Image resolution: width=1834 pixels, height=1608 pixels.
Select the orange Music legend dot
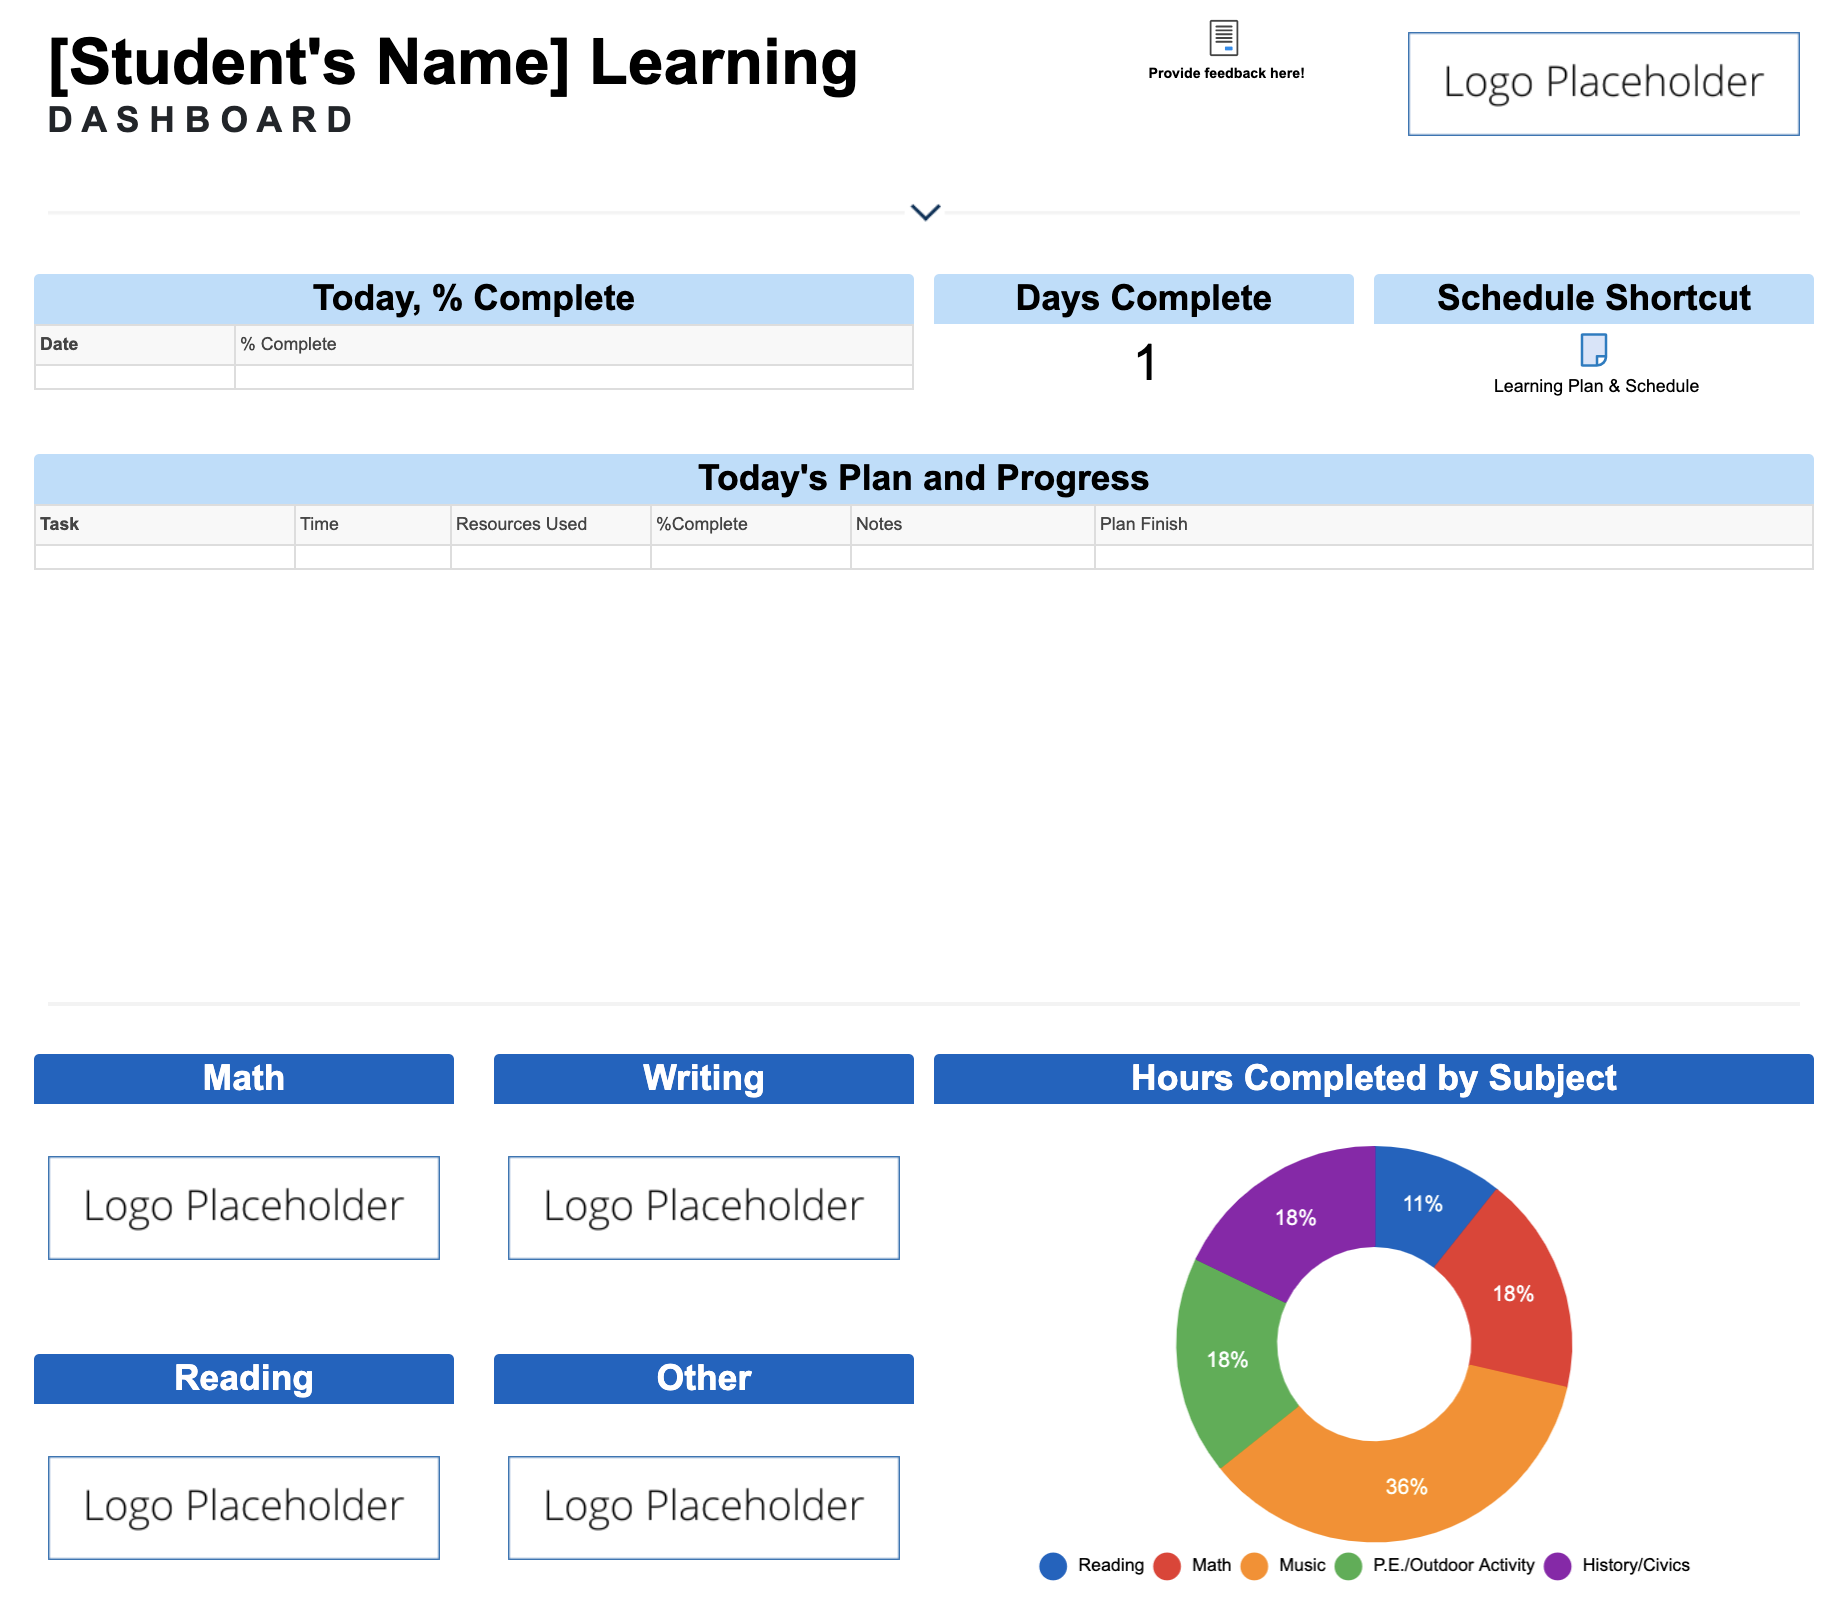coord(1254,1566)
